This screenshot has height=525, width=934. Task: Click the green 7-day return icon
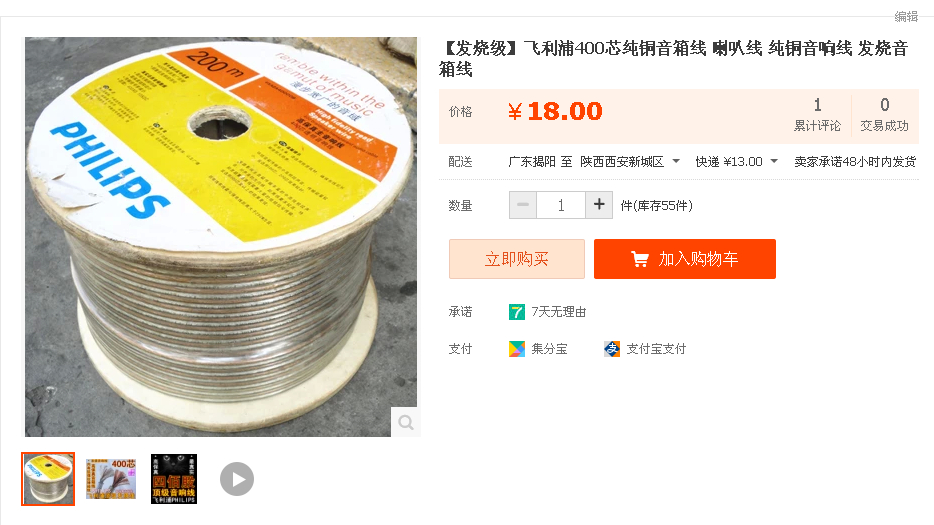(x=516, y=312)
